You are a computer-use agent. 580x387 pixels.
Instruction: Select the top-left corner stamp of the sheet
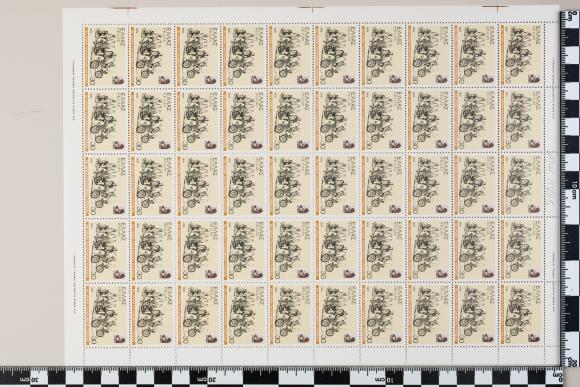(105, 56)
